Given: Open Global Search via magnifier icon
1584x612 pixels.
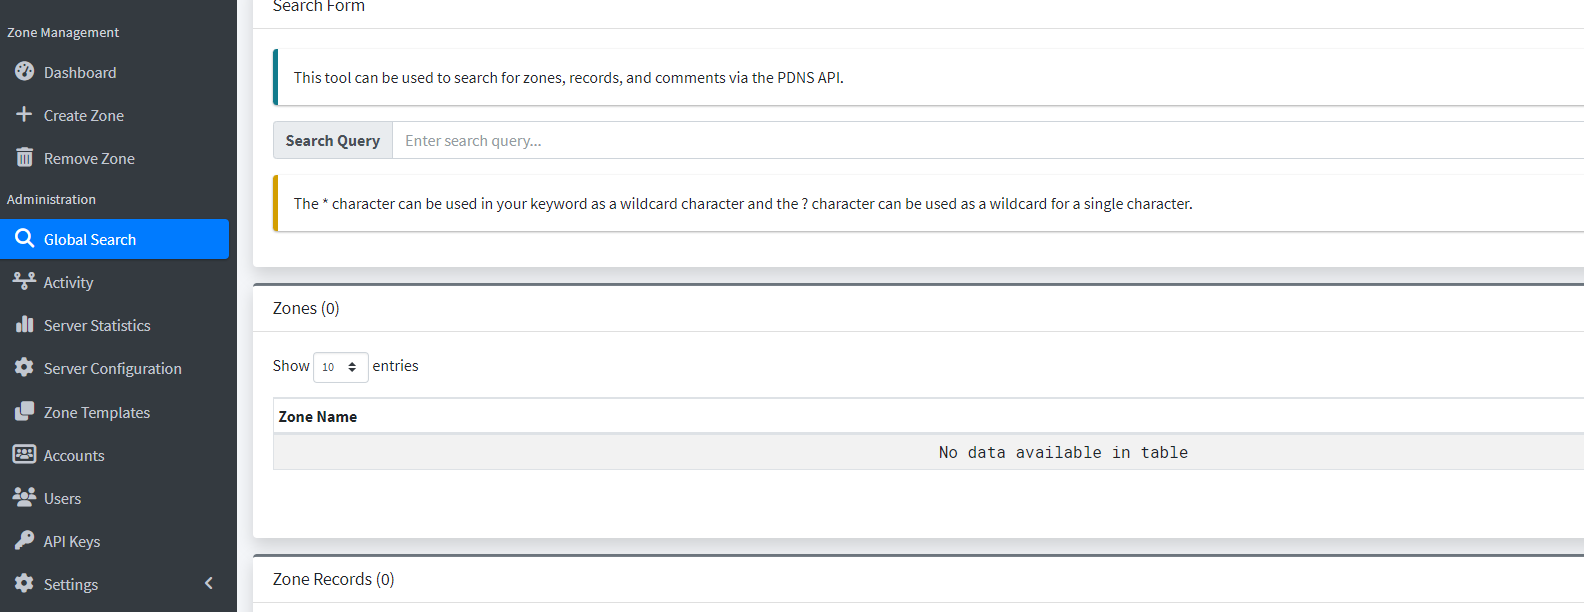Looking at the screenshot, I should coord(26,239).
